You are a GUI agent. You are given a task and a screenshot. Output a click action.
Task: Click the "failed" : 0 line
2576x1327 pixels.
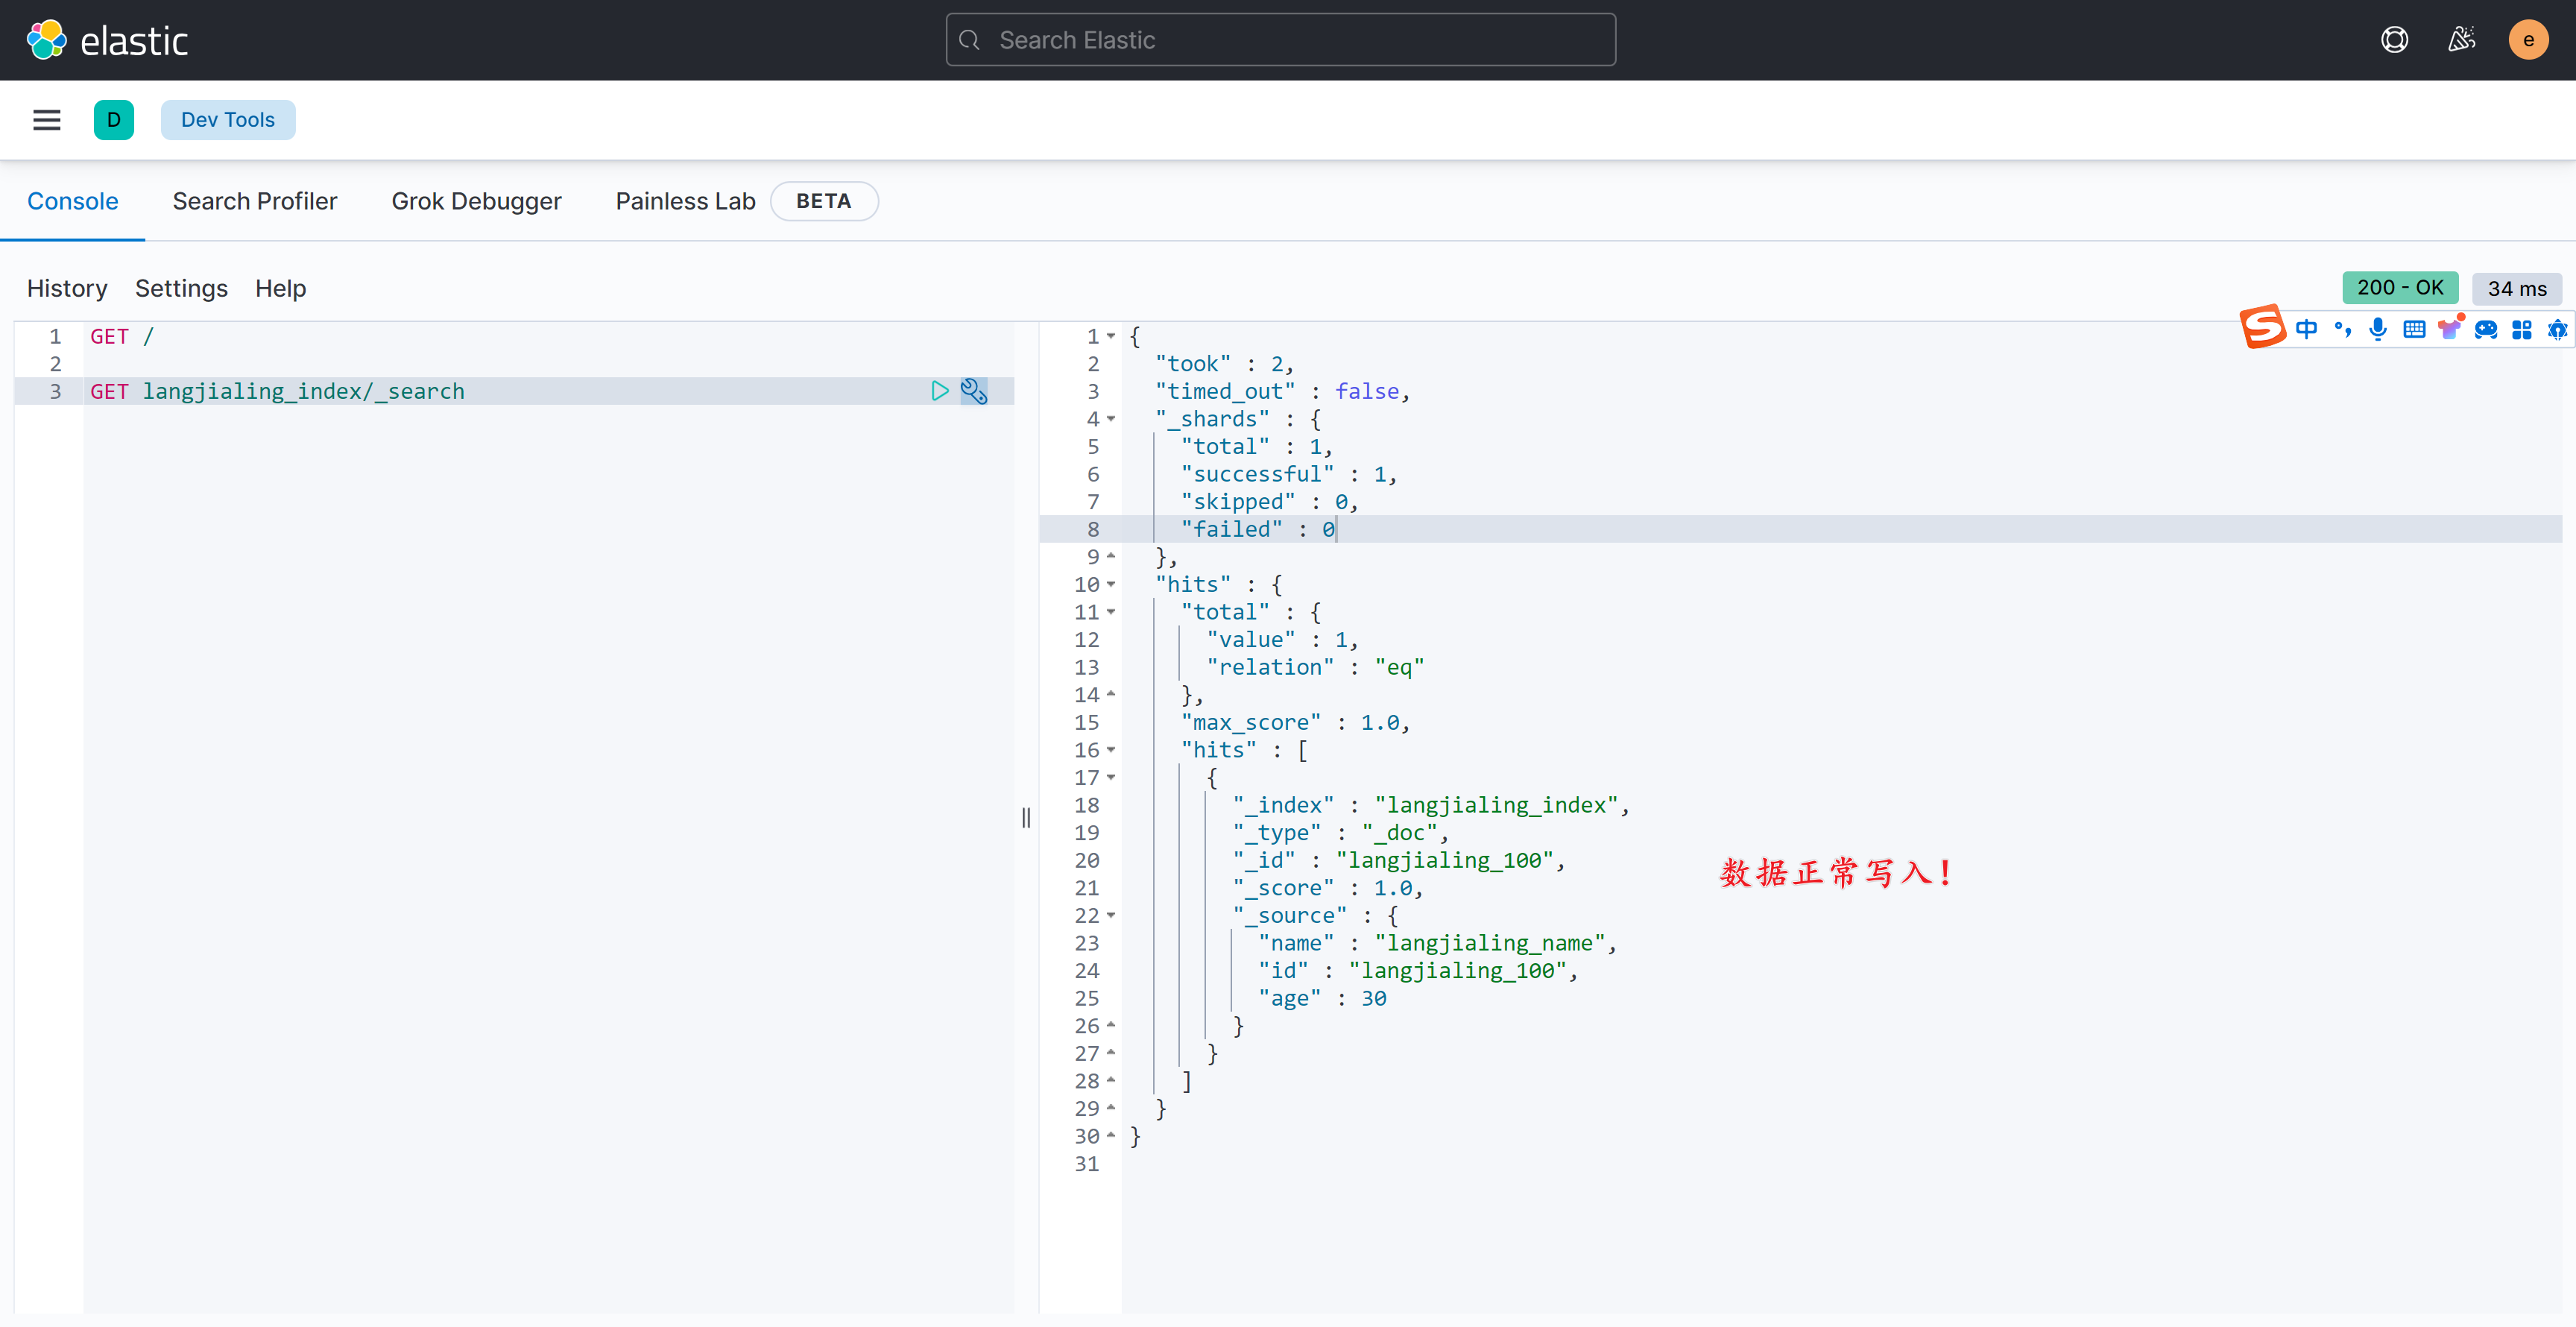point(1258,529)
